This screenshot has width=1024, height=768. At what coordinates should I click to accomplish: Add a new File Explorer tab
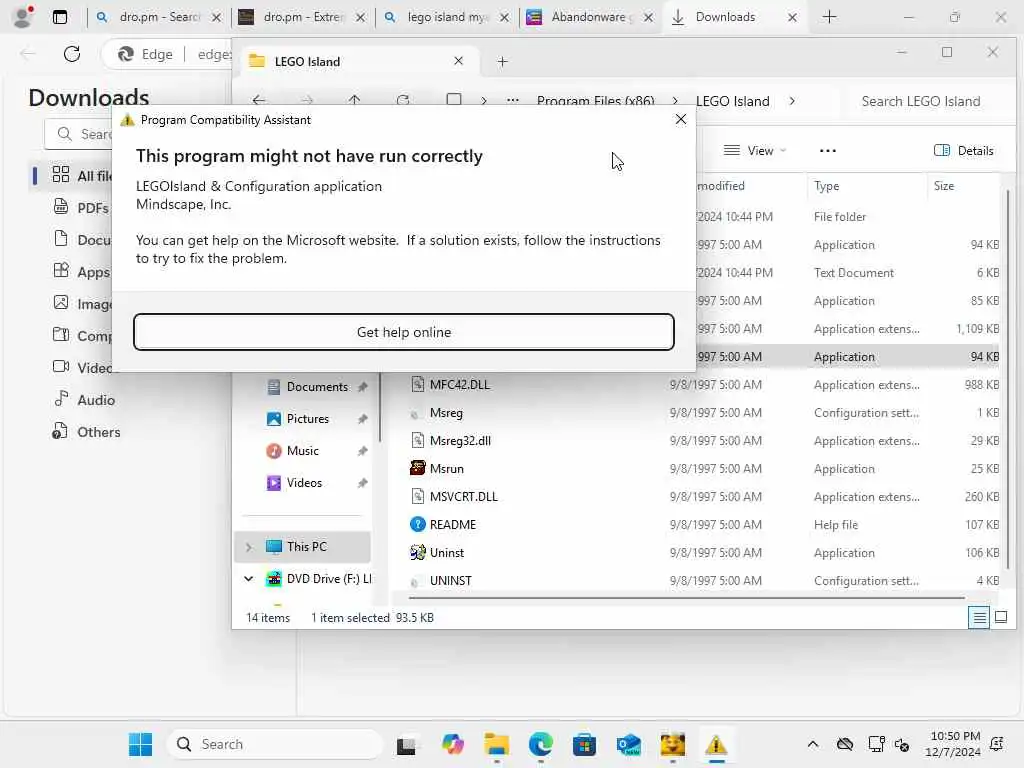pyautogui.click(x=502, y=61)
